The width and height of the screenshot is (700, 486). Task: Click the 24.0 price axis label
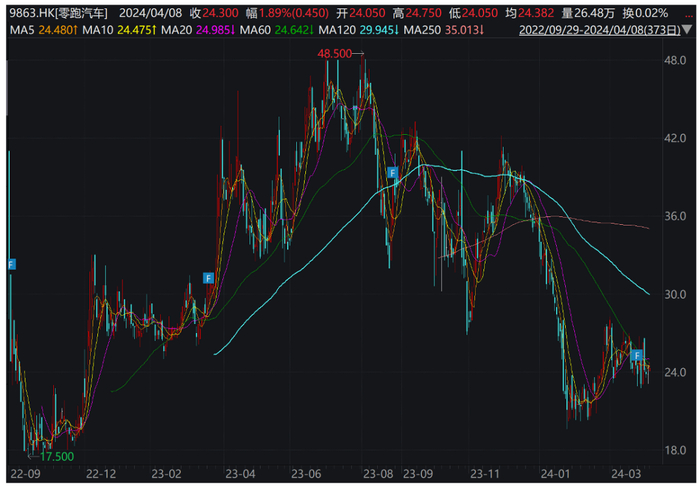coord(675,372)
